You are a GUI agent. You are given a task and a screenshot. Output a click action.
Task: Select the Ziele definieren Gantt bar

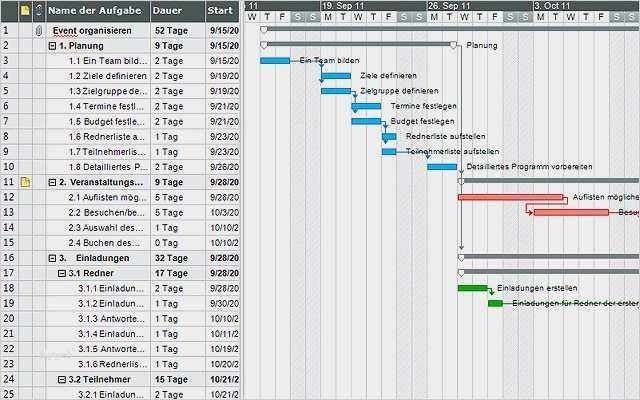pyautogui.click(x=336, y=76)
